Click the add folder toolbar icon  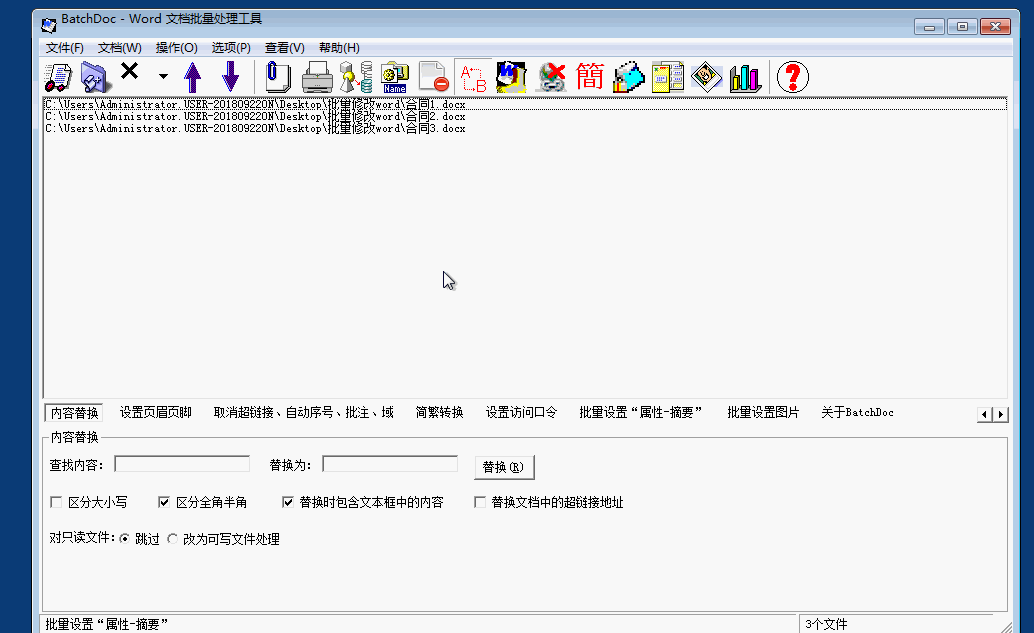[96, 77]
